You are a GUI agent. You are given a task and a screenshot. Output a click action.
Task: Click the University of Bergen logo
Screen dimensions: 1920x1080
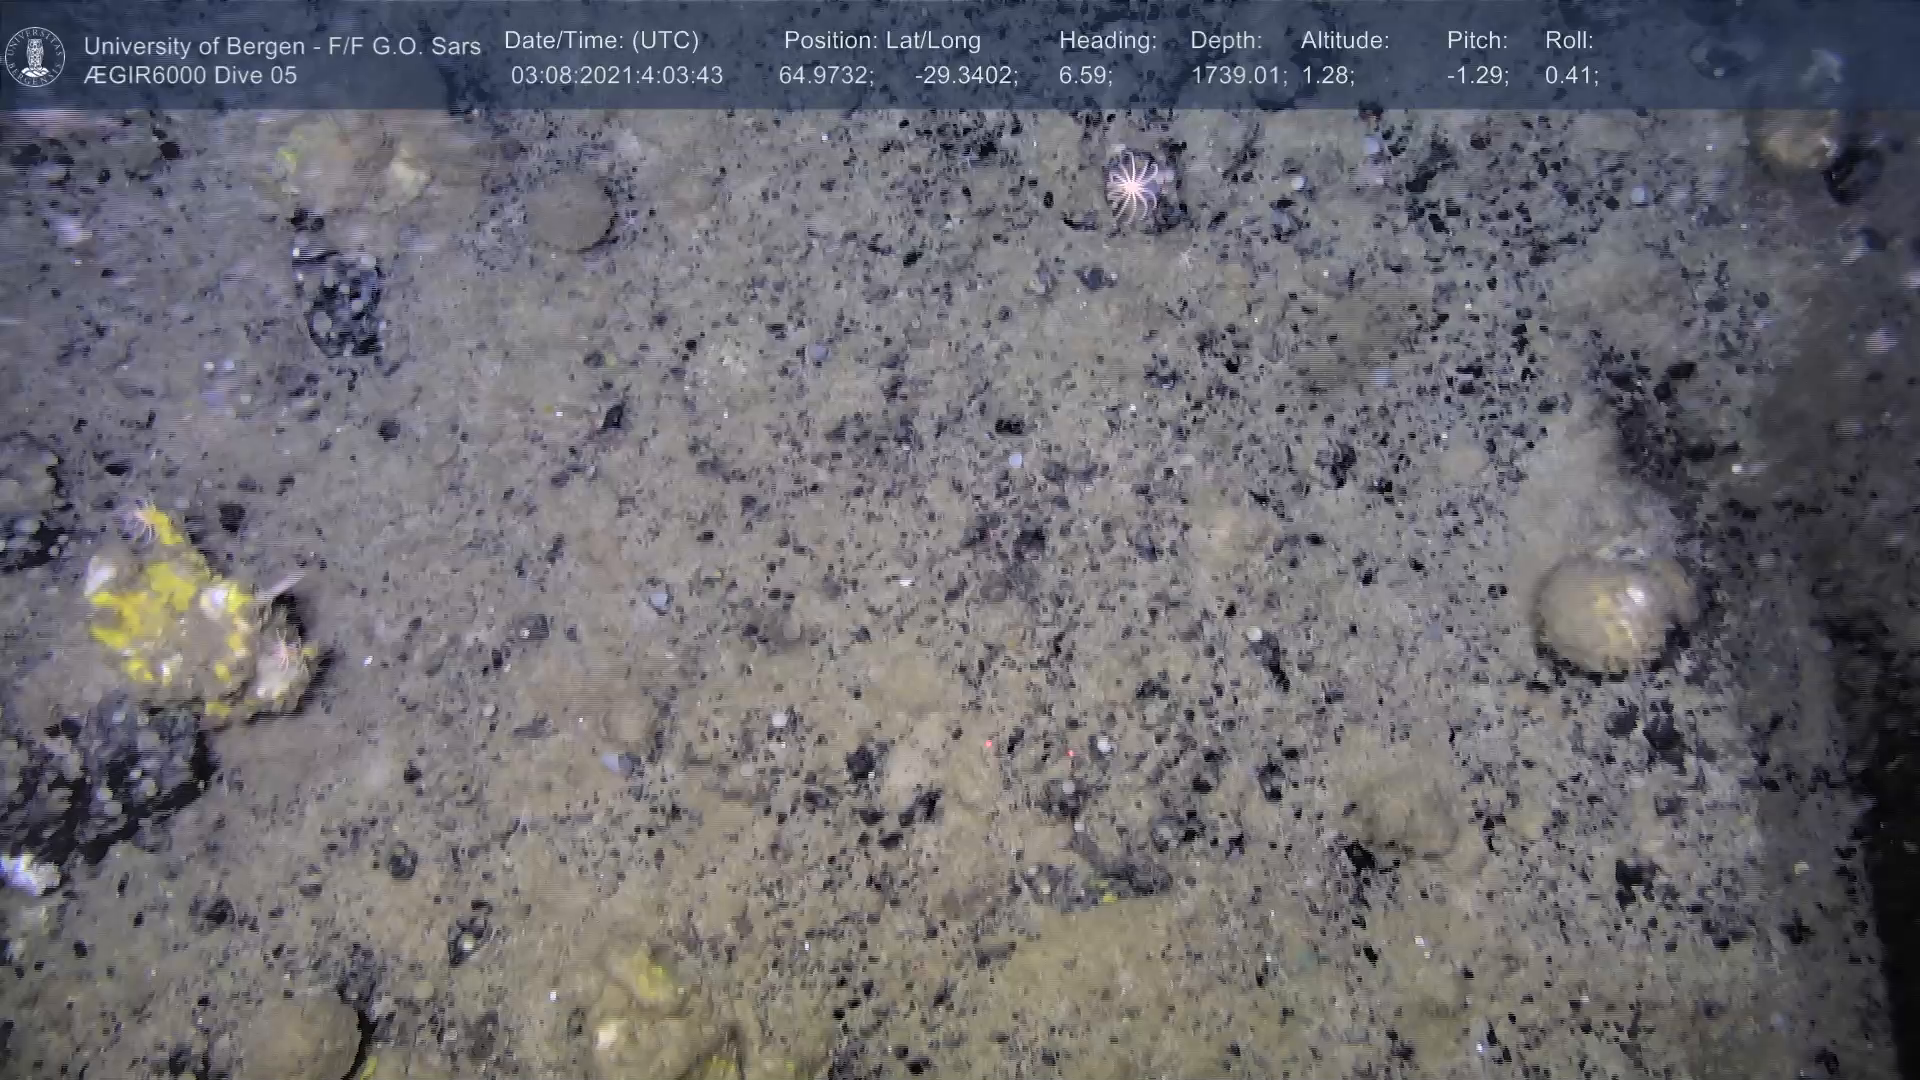pyautogui.click(x=36, y=56)
